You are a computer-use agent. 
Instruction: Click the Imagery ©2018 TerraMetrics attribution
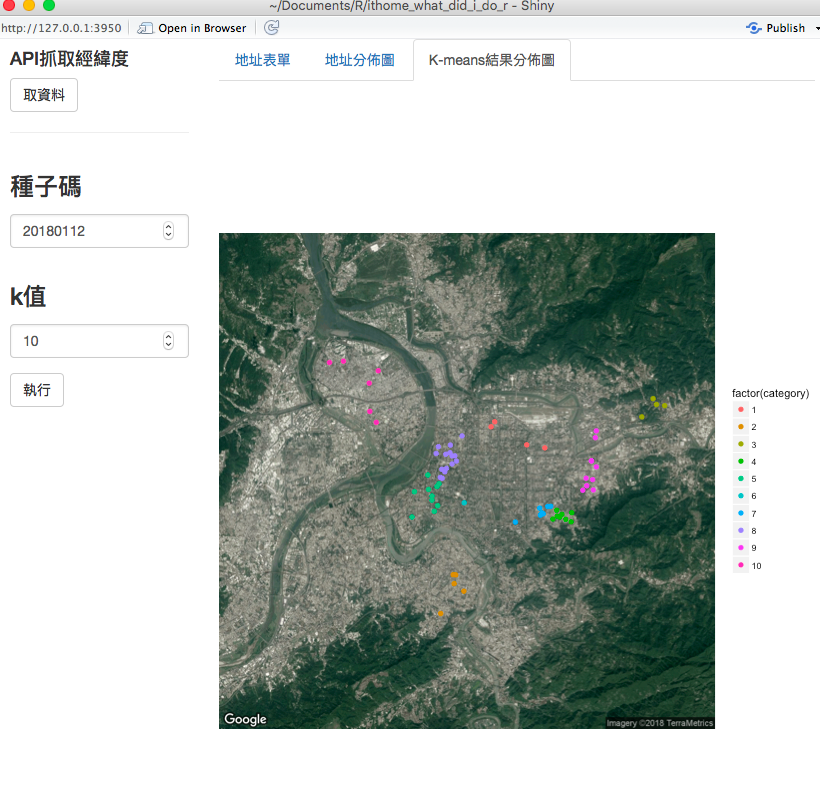tap(659, 723)
